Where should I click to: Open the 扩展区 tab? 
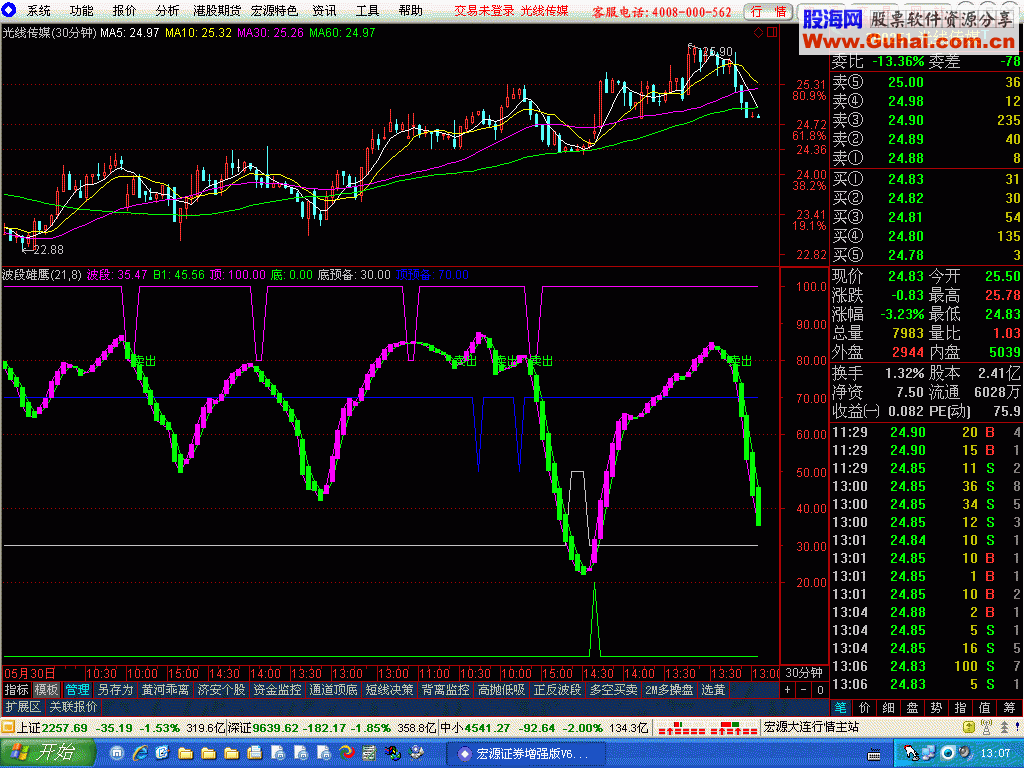coord(23,707)
